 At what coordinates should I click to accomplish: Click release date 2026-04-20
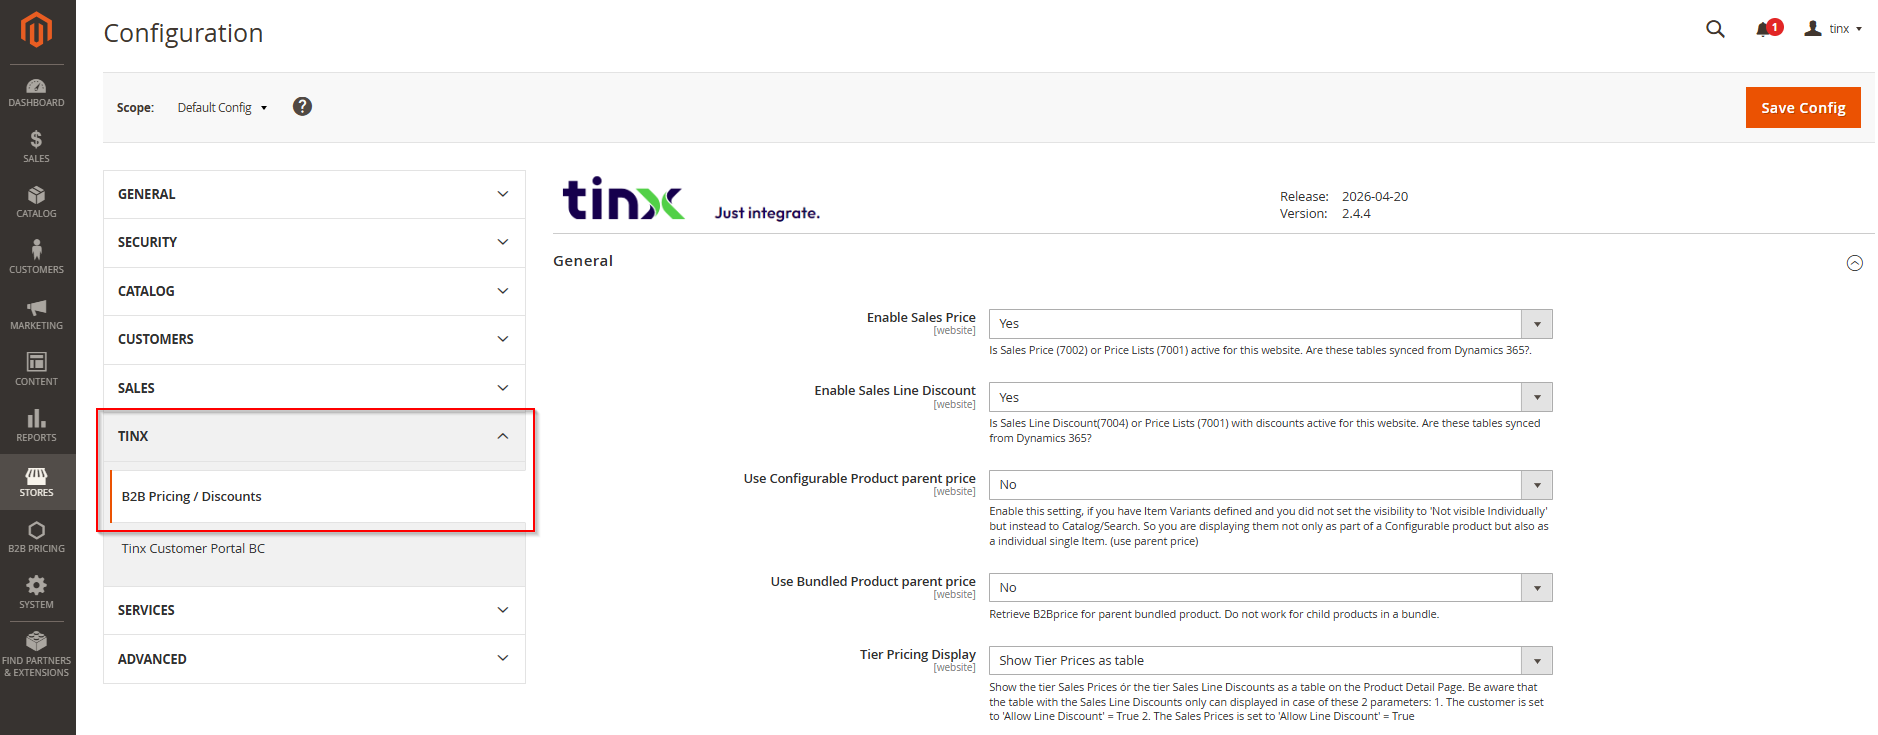(x=1375, y=197)
